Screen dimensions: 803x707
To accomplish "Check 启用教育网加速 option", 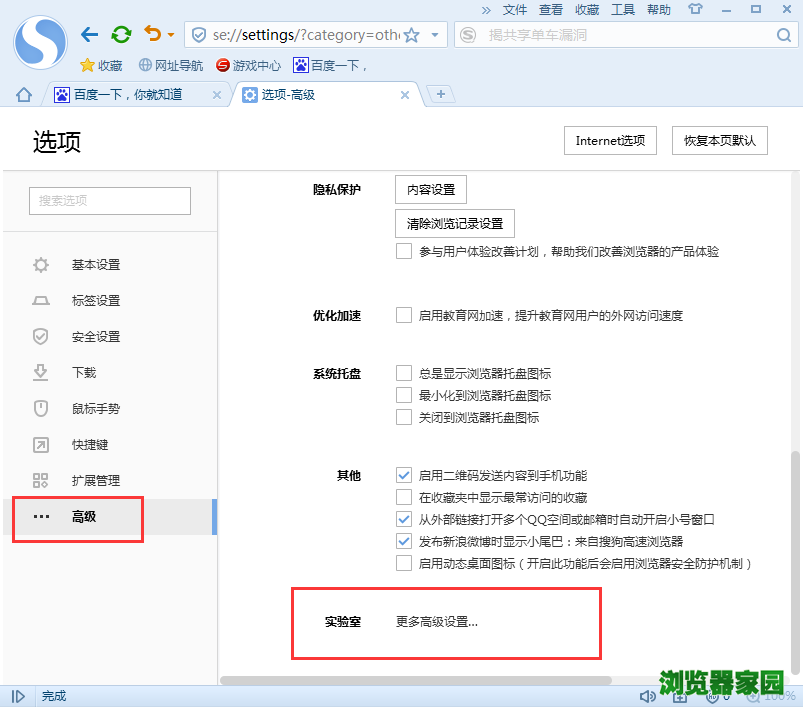I will [x=404, y=315].
